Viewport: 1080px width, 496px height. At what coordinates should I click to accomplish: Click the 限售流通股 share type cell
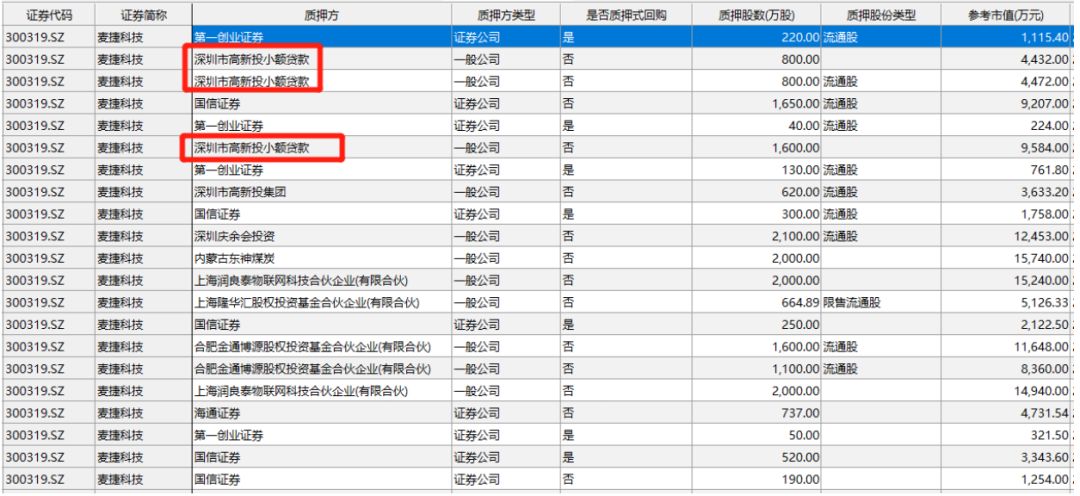coord(852,302)
